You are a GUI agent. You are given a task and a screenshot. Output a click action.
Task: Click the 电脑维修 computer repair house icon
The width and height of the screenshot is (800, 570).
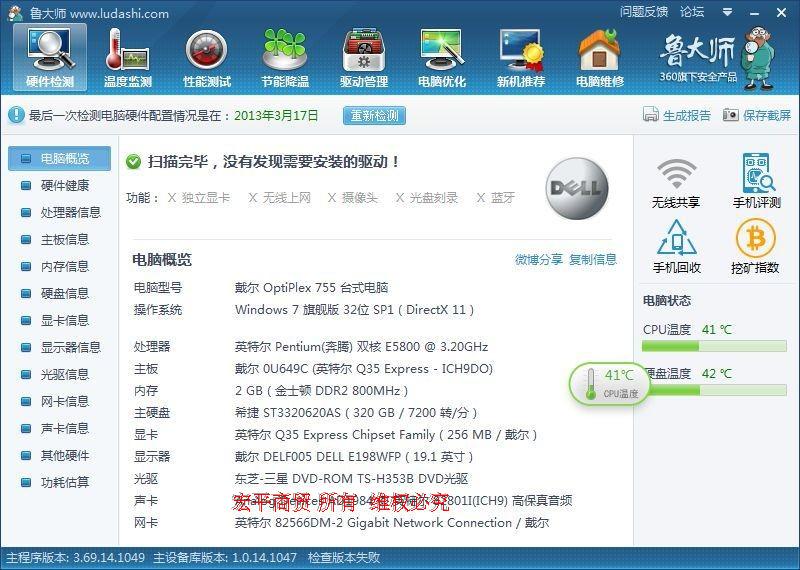pos(599,52)
